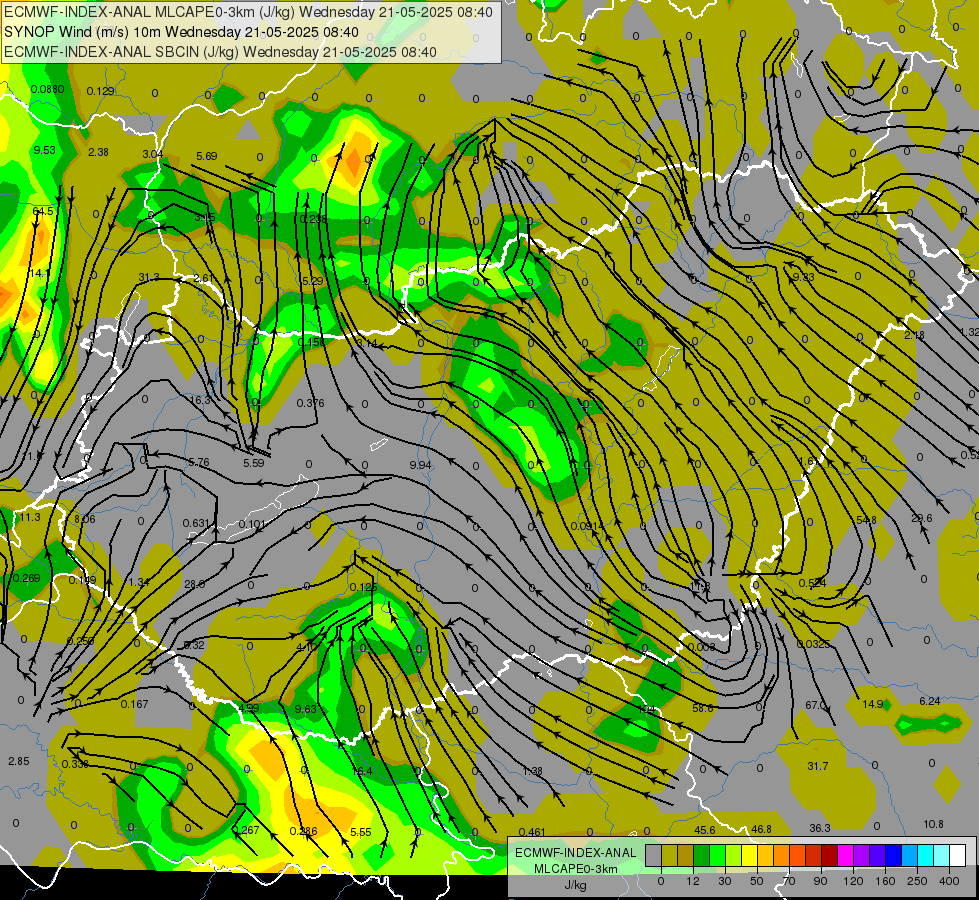Click the map value '0.167'
Image resolution: width=979 pixels, height=900 pixels.
tap(134, 704)
